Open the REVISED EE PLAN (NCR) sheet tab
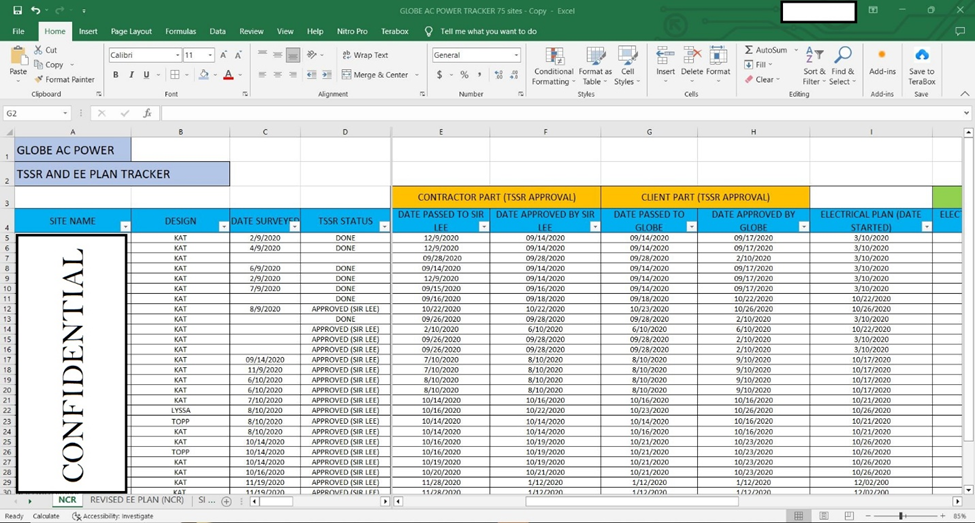The width and height of the screenshot is (975, 523). (x=136, y=499)
